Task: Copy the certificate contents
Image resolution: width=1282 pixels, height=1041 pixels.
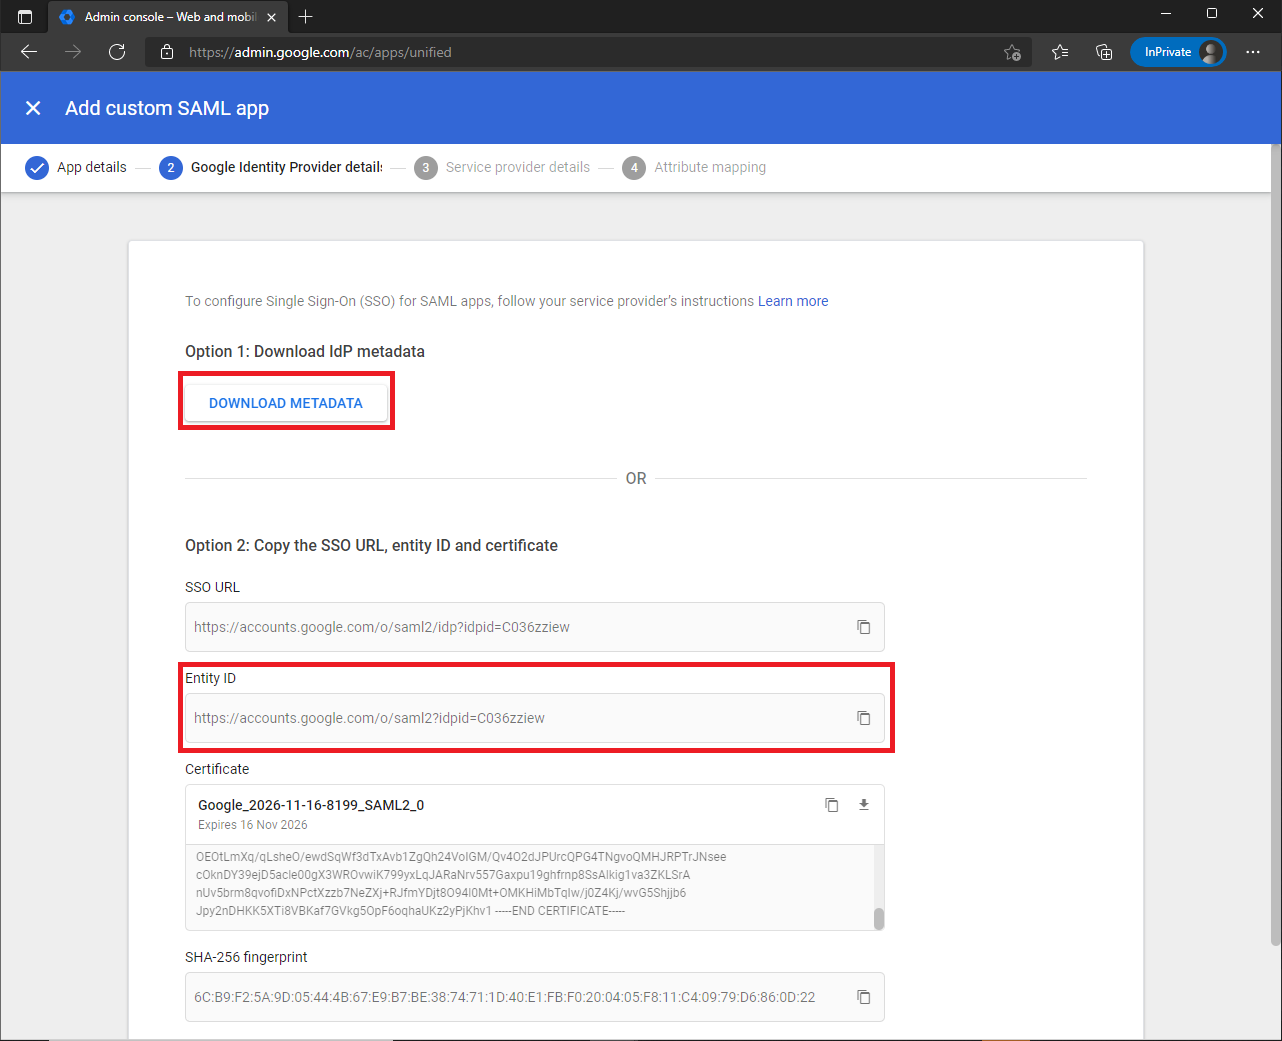Action: coord(831,805)
